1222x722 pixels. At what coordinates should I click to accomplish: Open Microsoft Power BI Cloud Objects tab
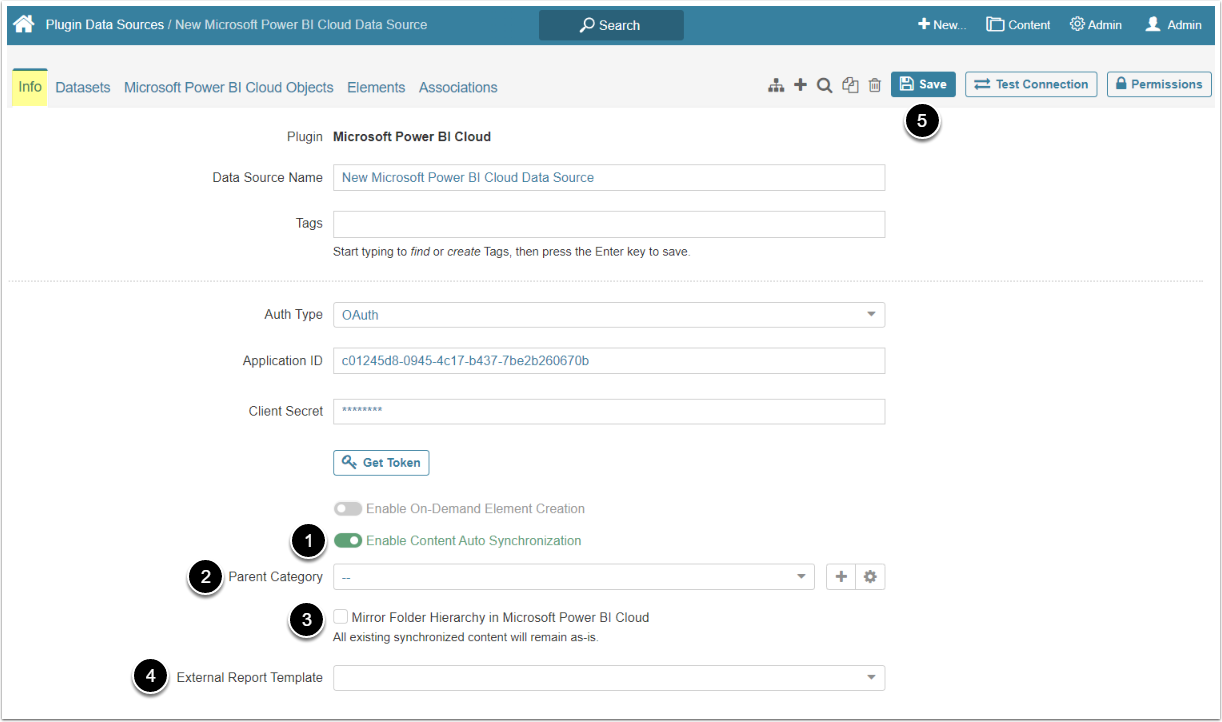(228, 88)
